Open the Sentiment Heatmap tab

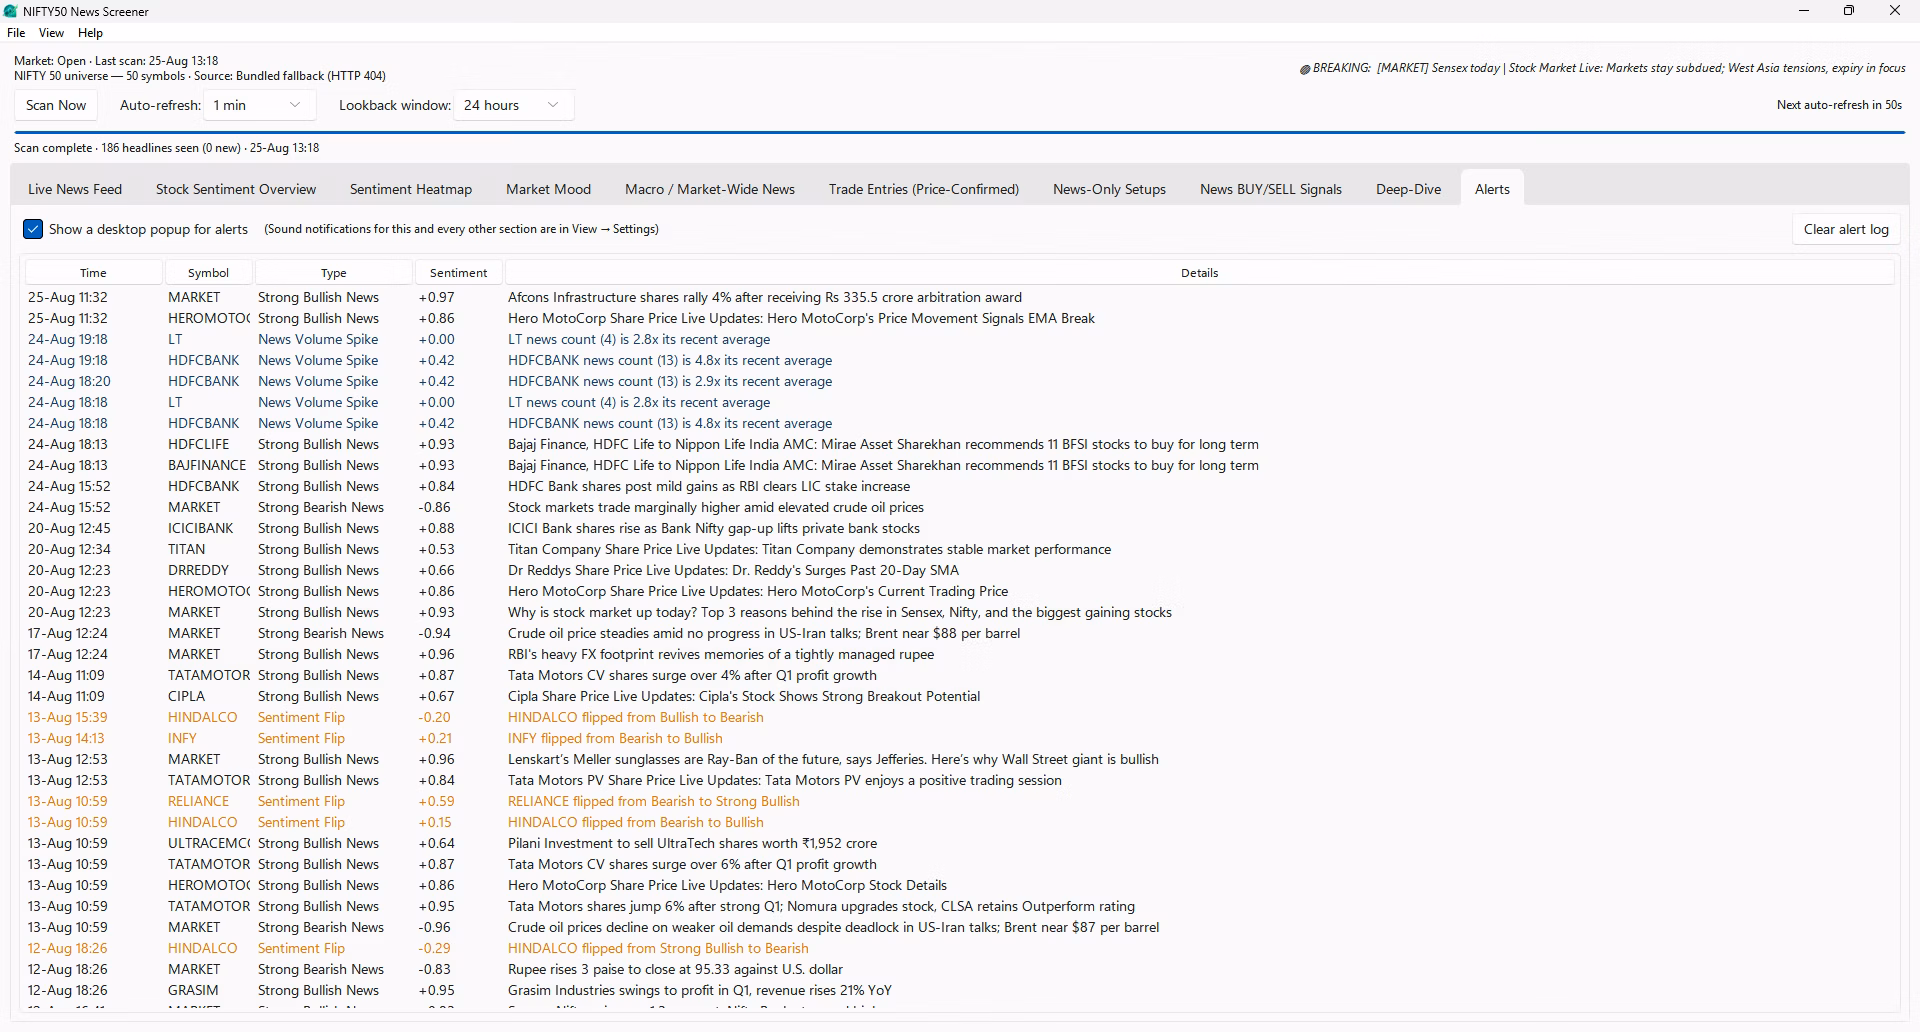click(x=411, y=189)
